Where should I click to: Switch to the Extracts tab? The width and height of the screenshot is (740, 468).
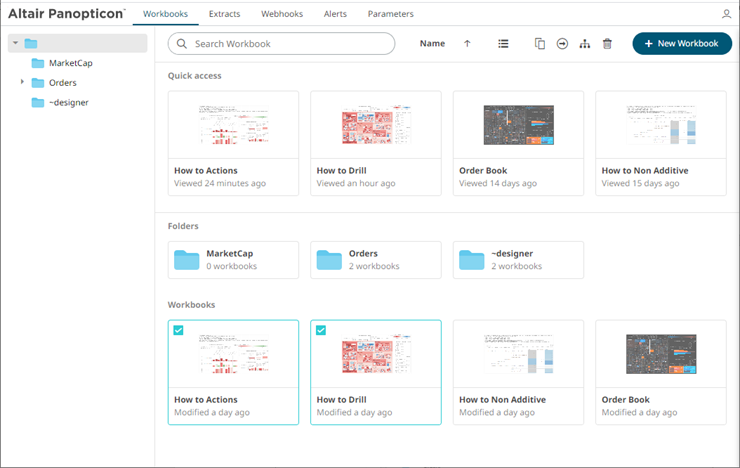(x=224, y=14)
